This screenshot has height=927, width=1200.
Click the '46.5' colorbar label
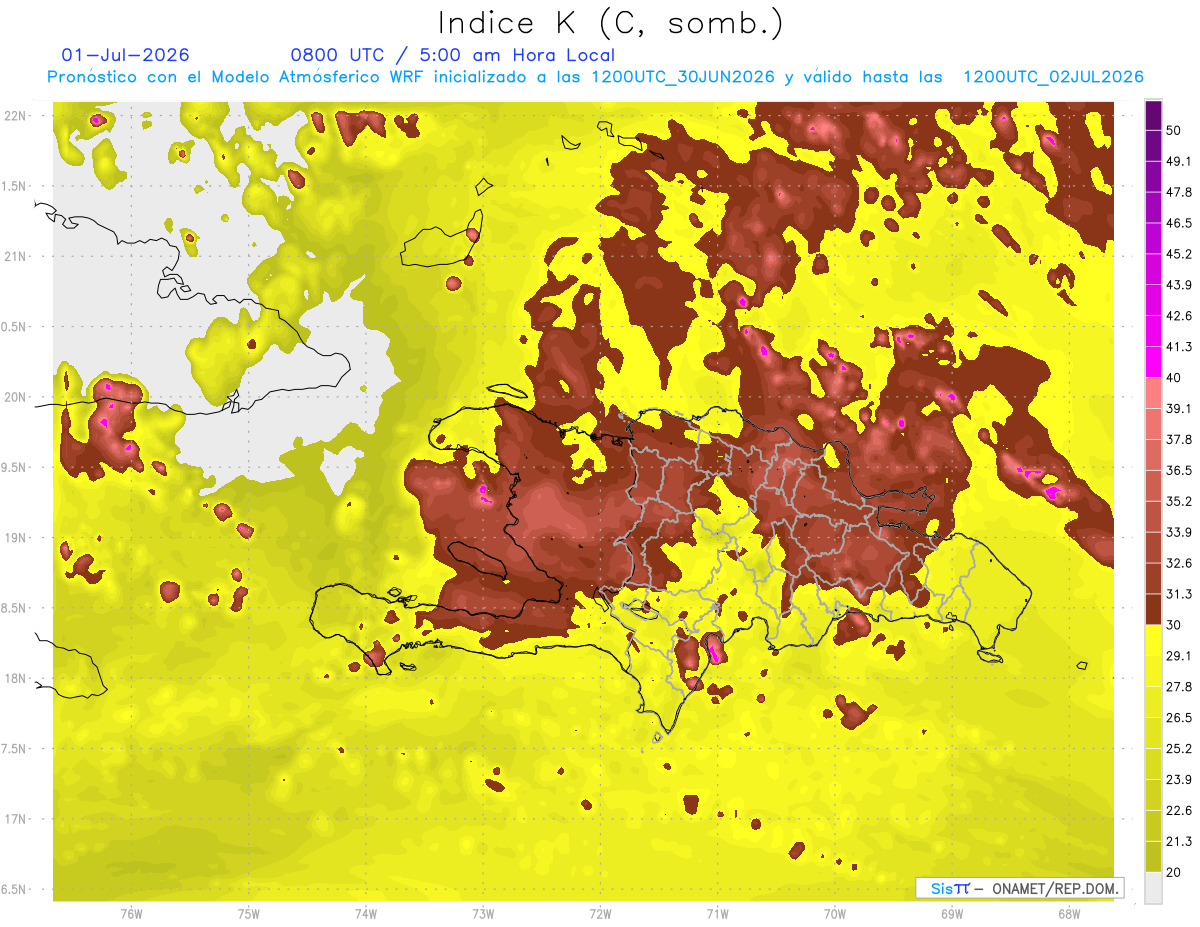tap(1179, 223)
